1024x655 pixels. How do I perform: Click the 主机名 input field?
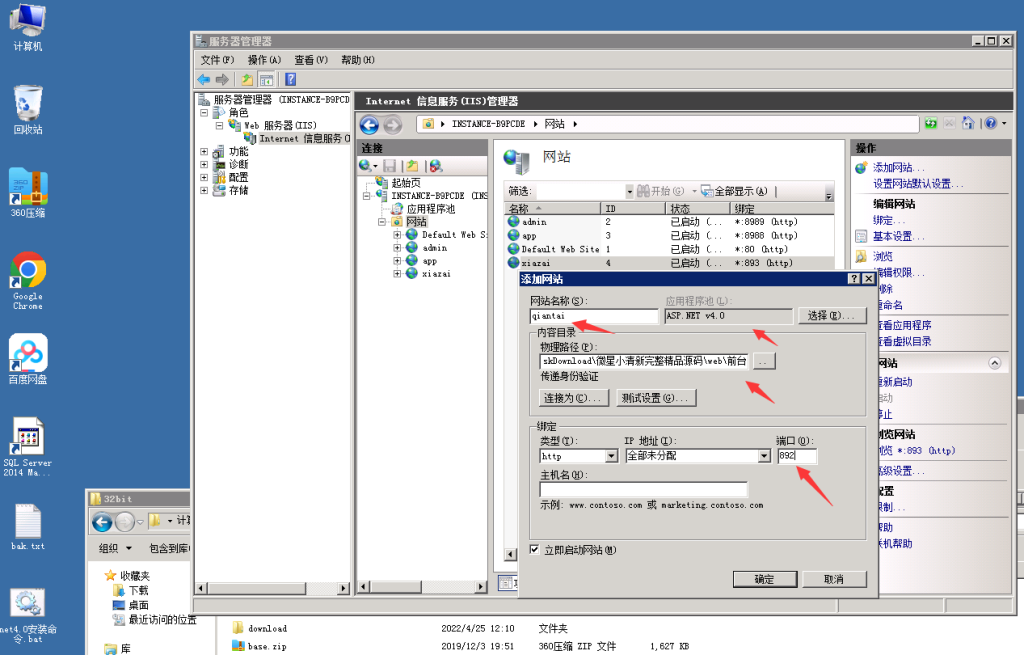643,490
